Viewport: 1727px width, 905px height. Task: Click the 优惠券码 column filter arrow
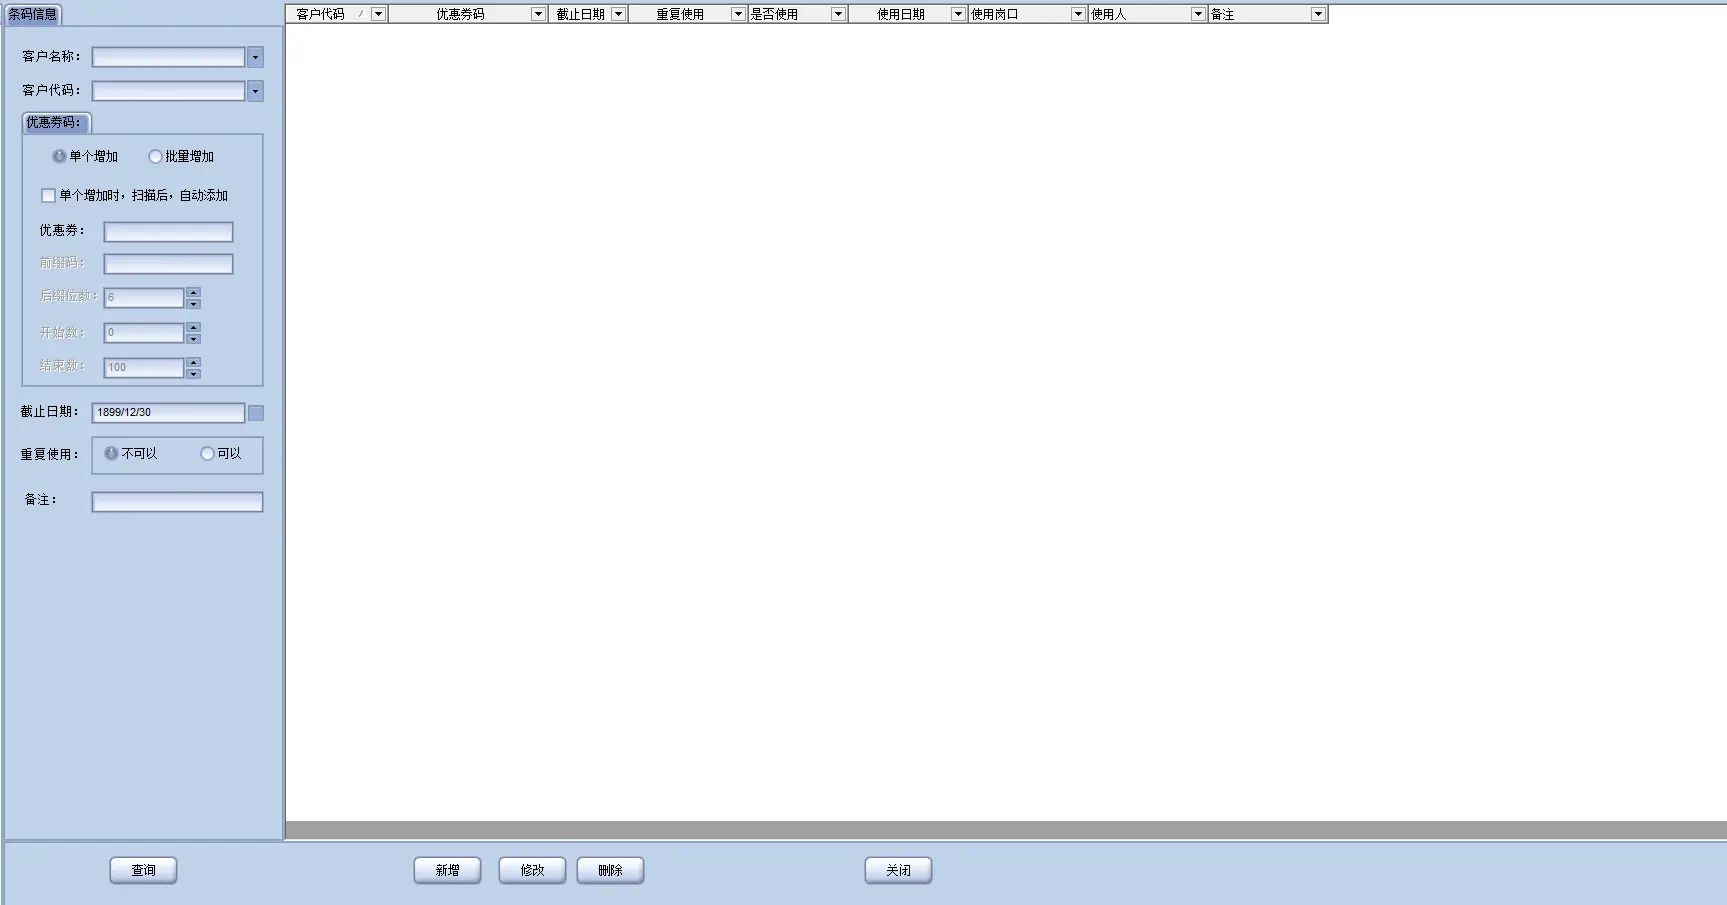538,14
